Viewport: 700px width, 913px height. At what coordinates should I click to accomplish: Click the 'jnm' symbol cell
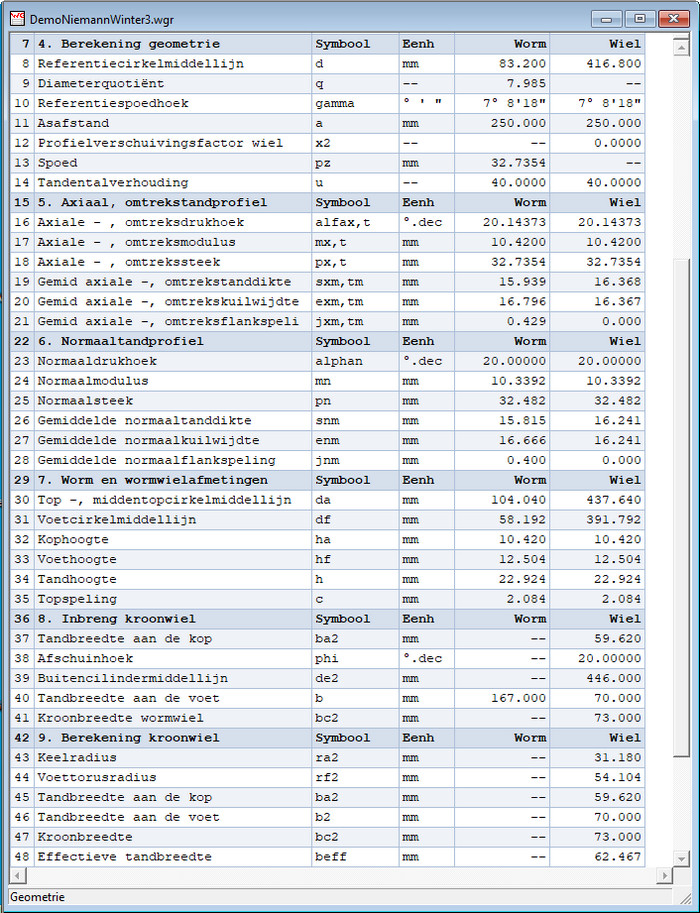[355, 460]
